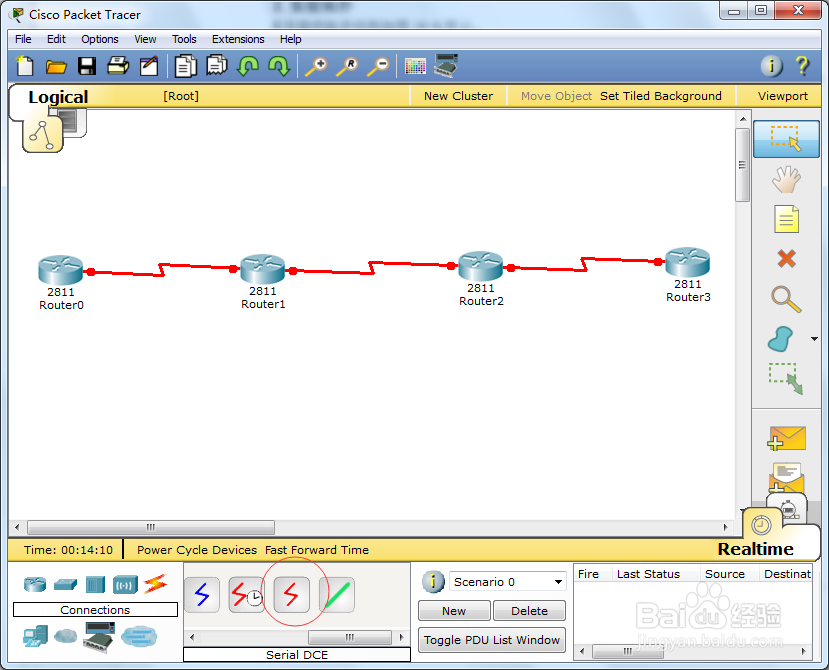Viewport: 829px width, 670px height.
Task: Choose the Delete red X tool
Action: click(x=787, y=259)
